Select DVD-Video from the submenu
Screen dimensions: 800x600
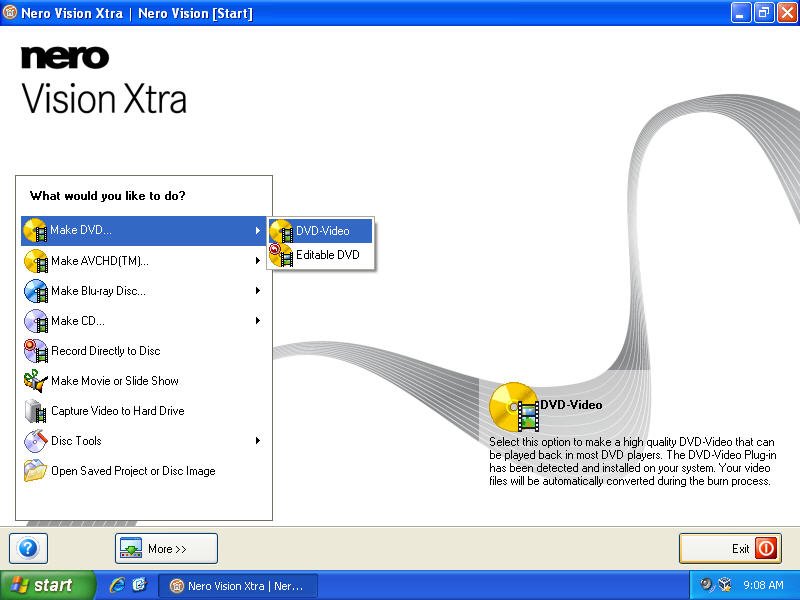click(321, 231)
